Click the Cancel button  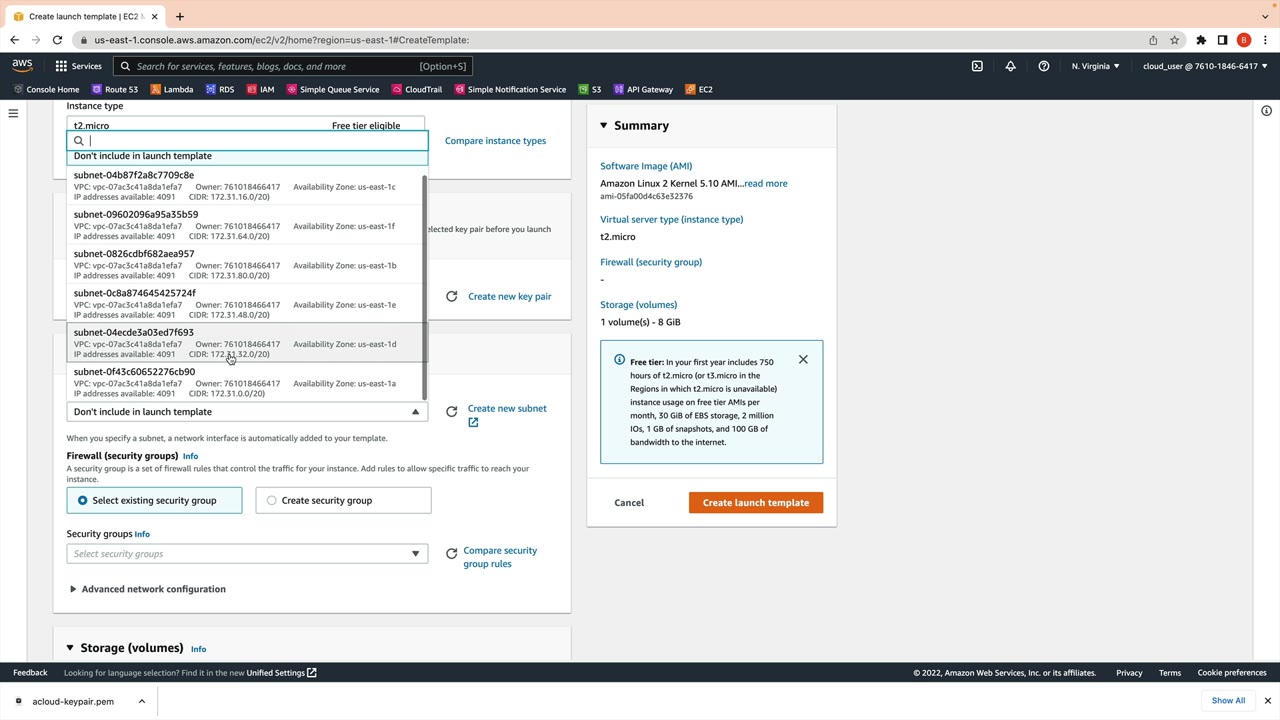(629, 502)
